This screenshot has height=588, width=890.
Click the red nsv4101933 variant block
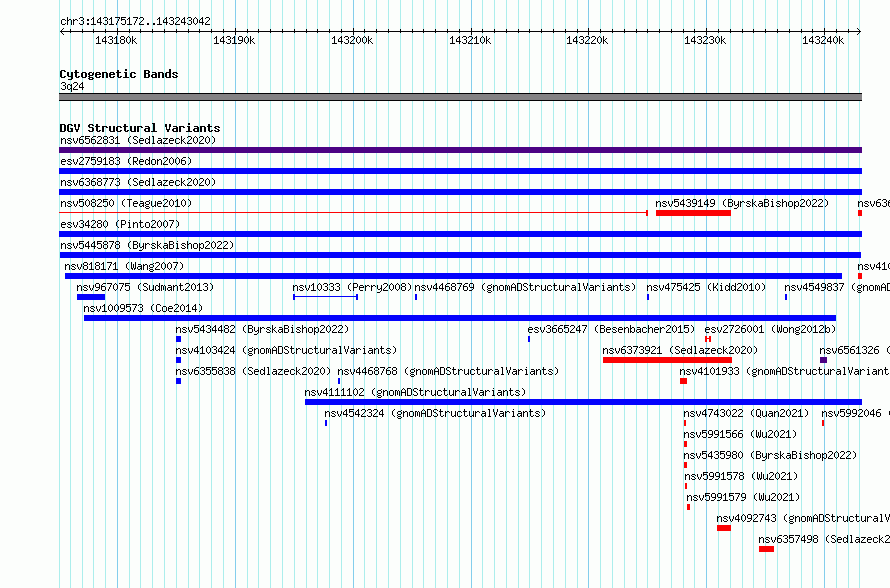683,381
